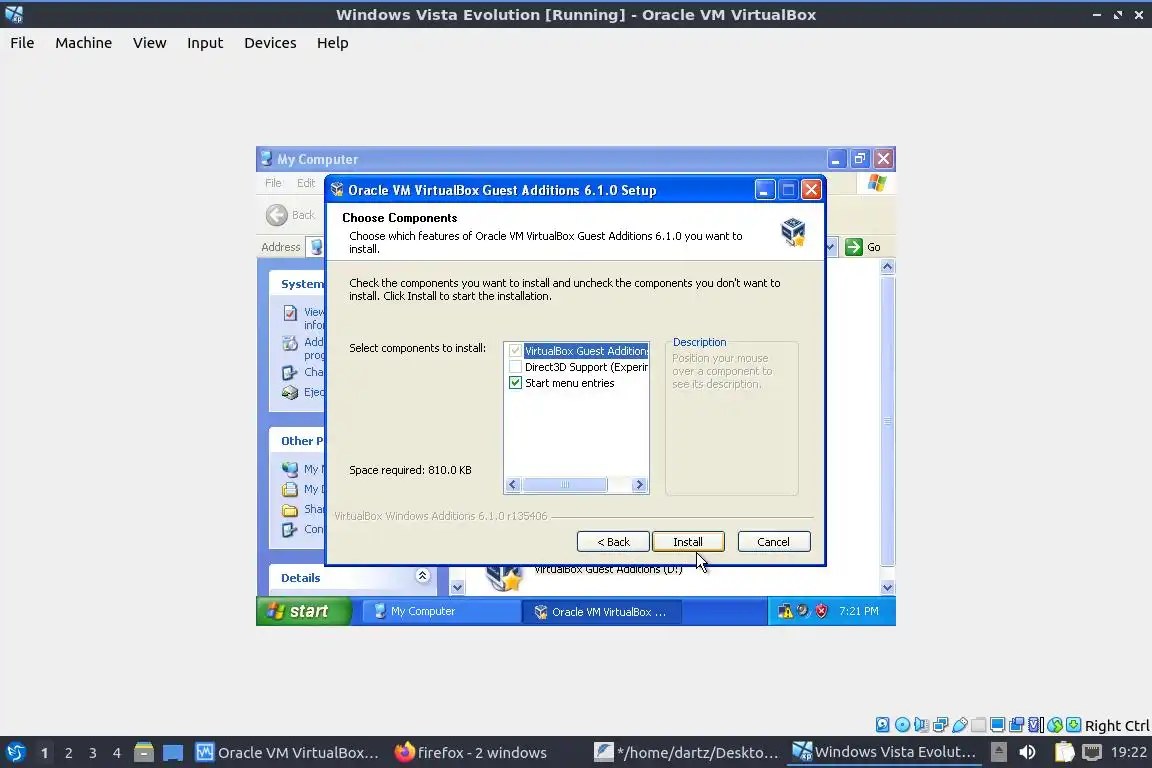This screenshot has height=768, width=1152.
Task: Open Oracle VM VirtualBox panel task entry
Action: click(287, 753)
